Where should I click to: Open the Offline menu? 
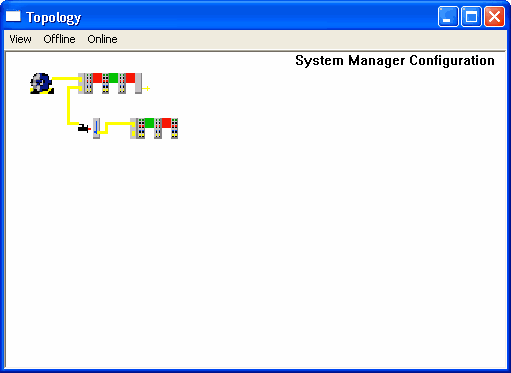click(59, 39)
